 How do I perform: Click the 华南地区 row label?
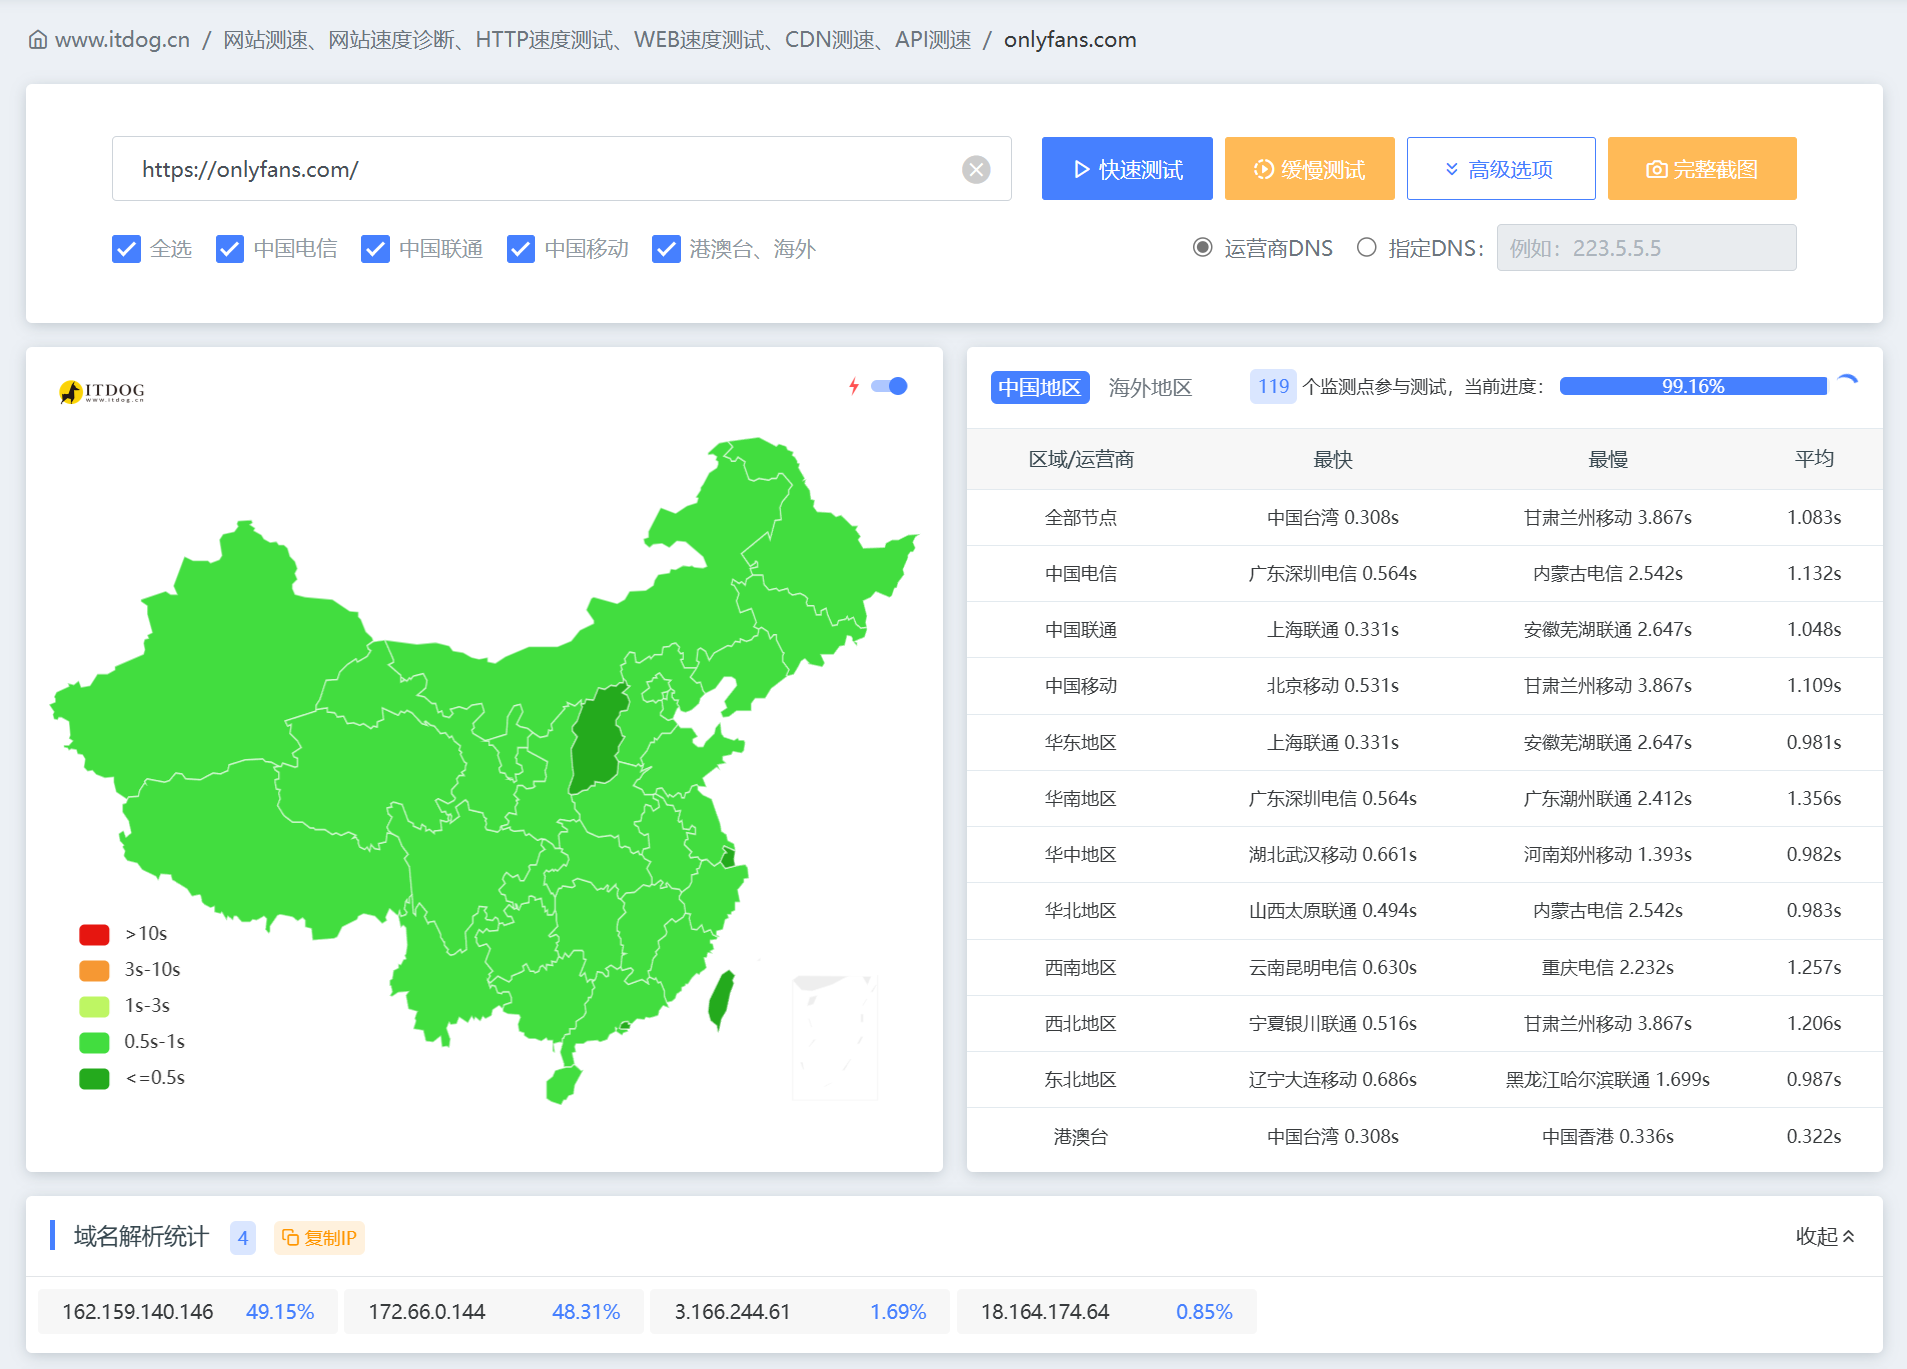pos(1081,799)
